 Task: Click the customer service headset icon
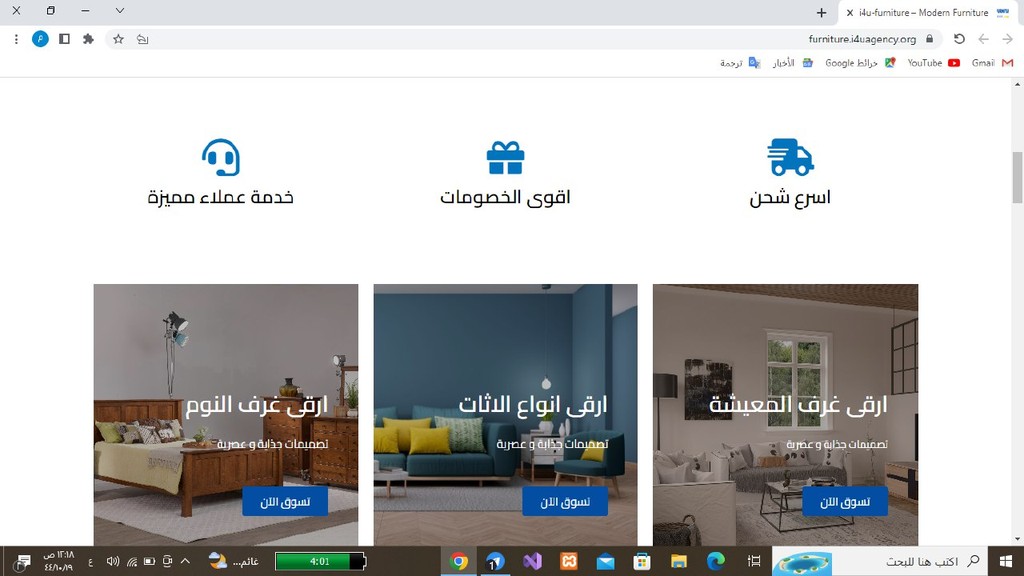(x=221, y=157)
